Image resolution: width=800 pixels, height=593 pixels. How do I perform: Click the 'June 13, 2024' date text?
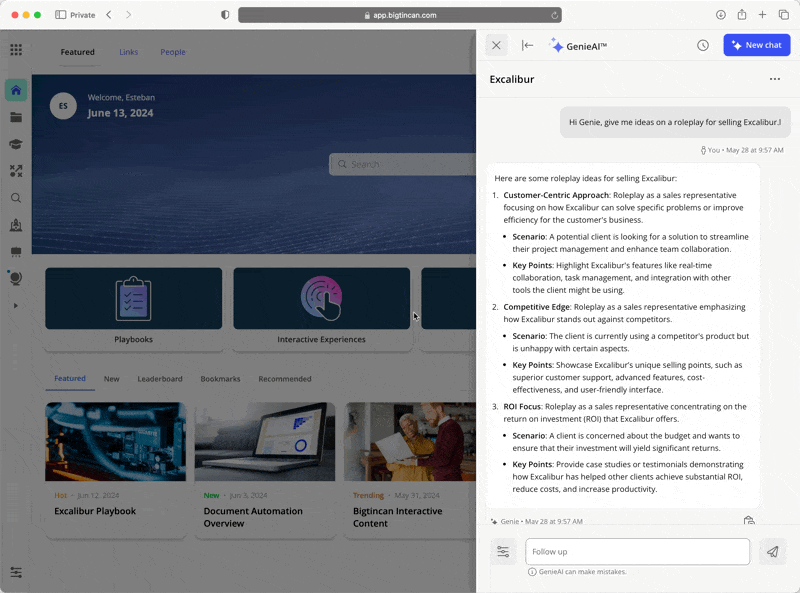pyautogui.click(x=120, y=113)
